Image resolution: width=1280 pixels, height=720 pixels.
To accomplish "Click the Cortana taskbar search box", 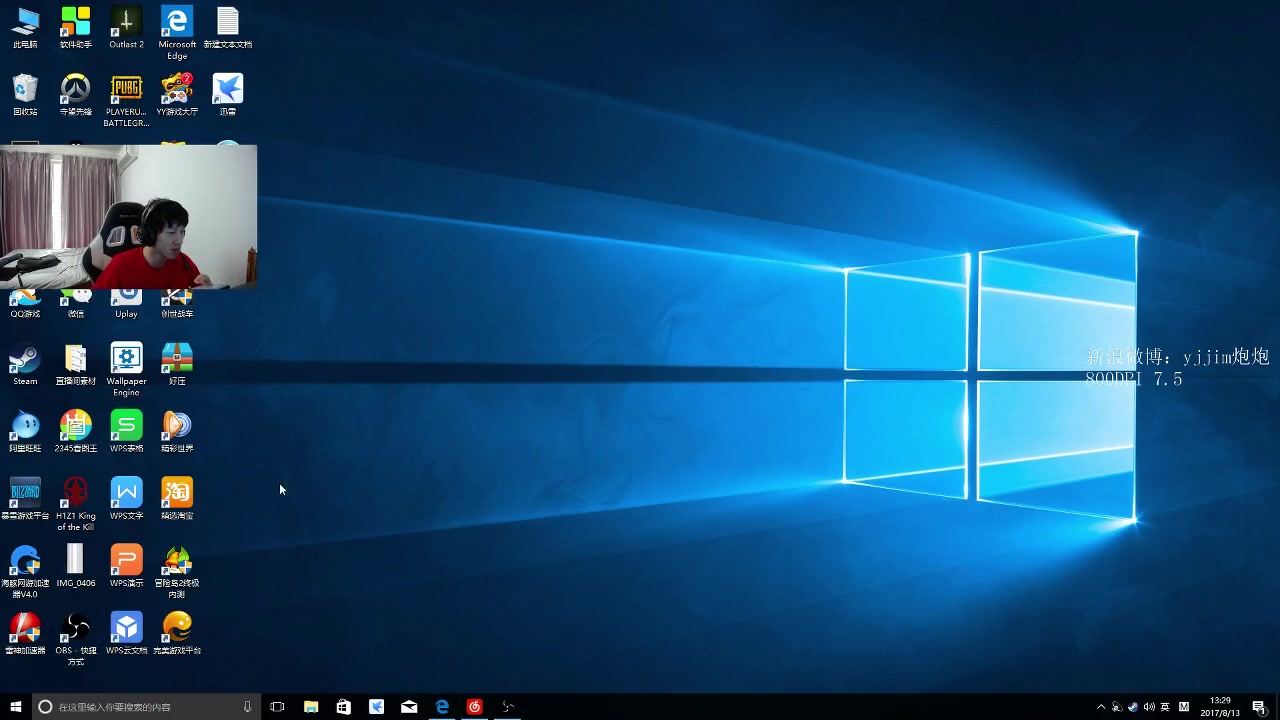I will (146, 706).
